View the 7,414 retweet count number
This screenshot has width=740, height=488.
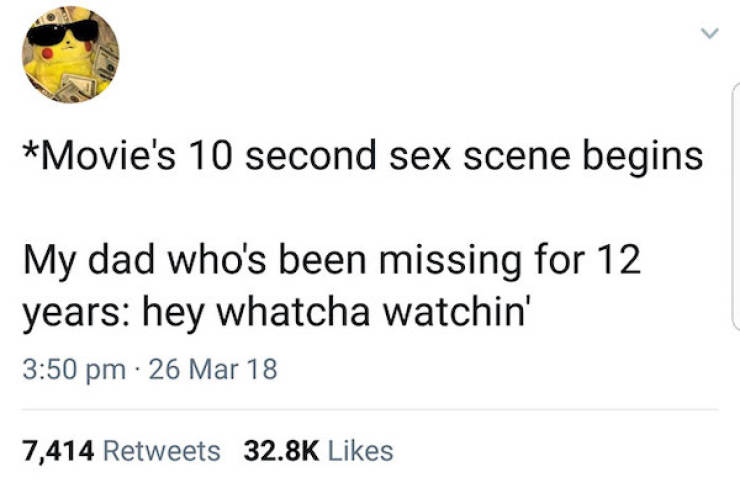(x=58, y=451)
